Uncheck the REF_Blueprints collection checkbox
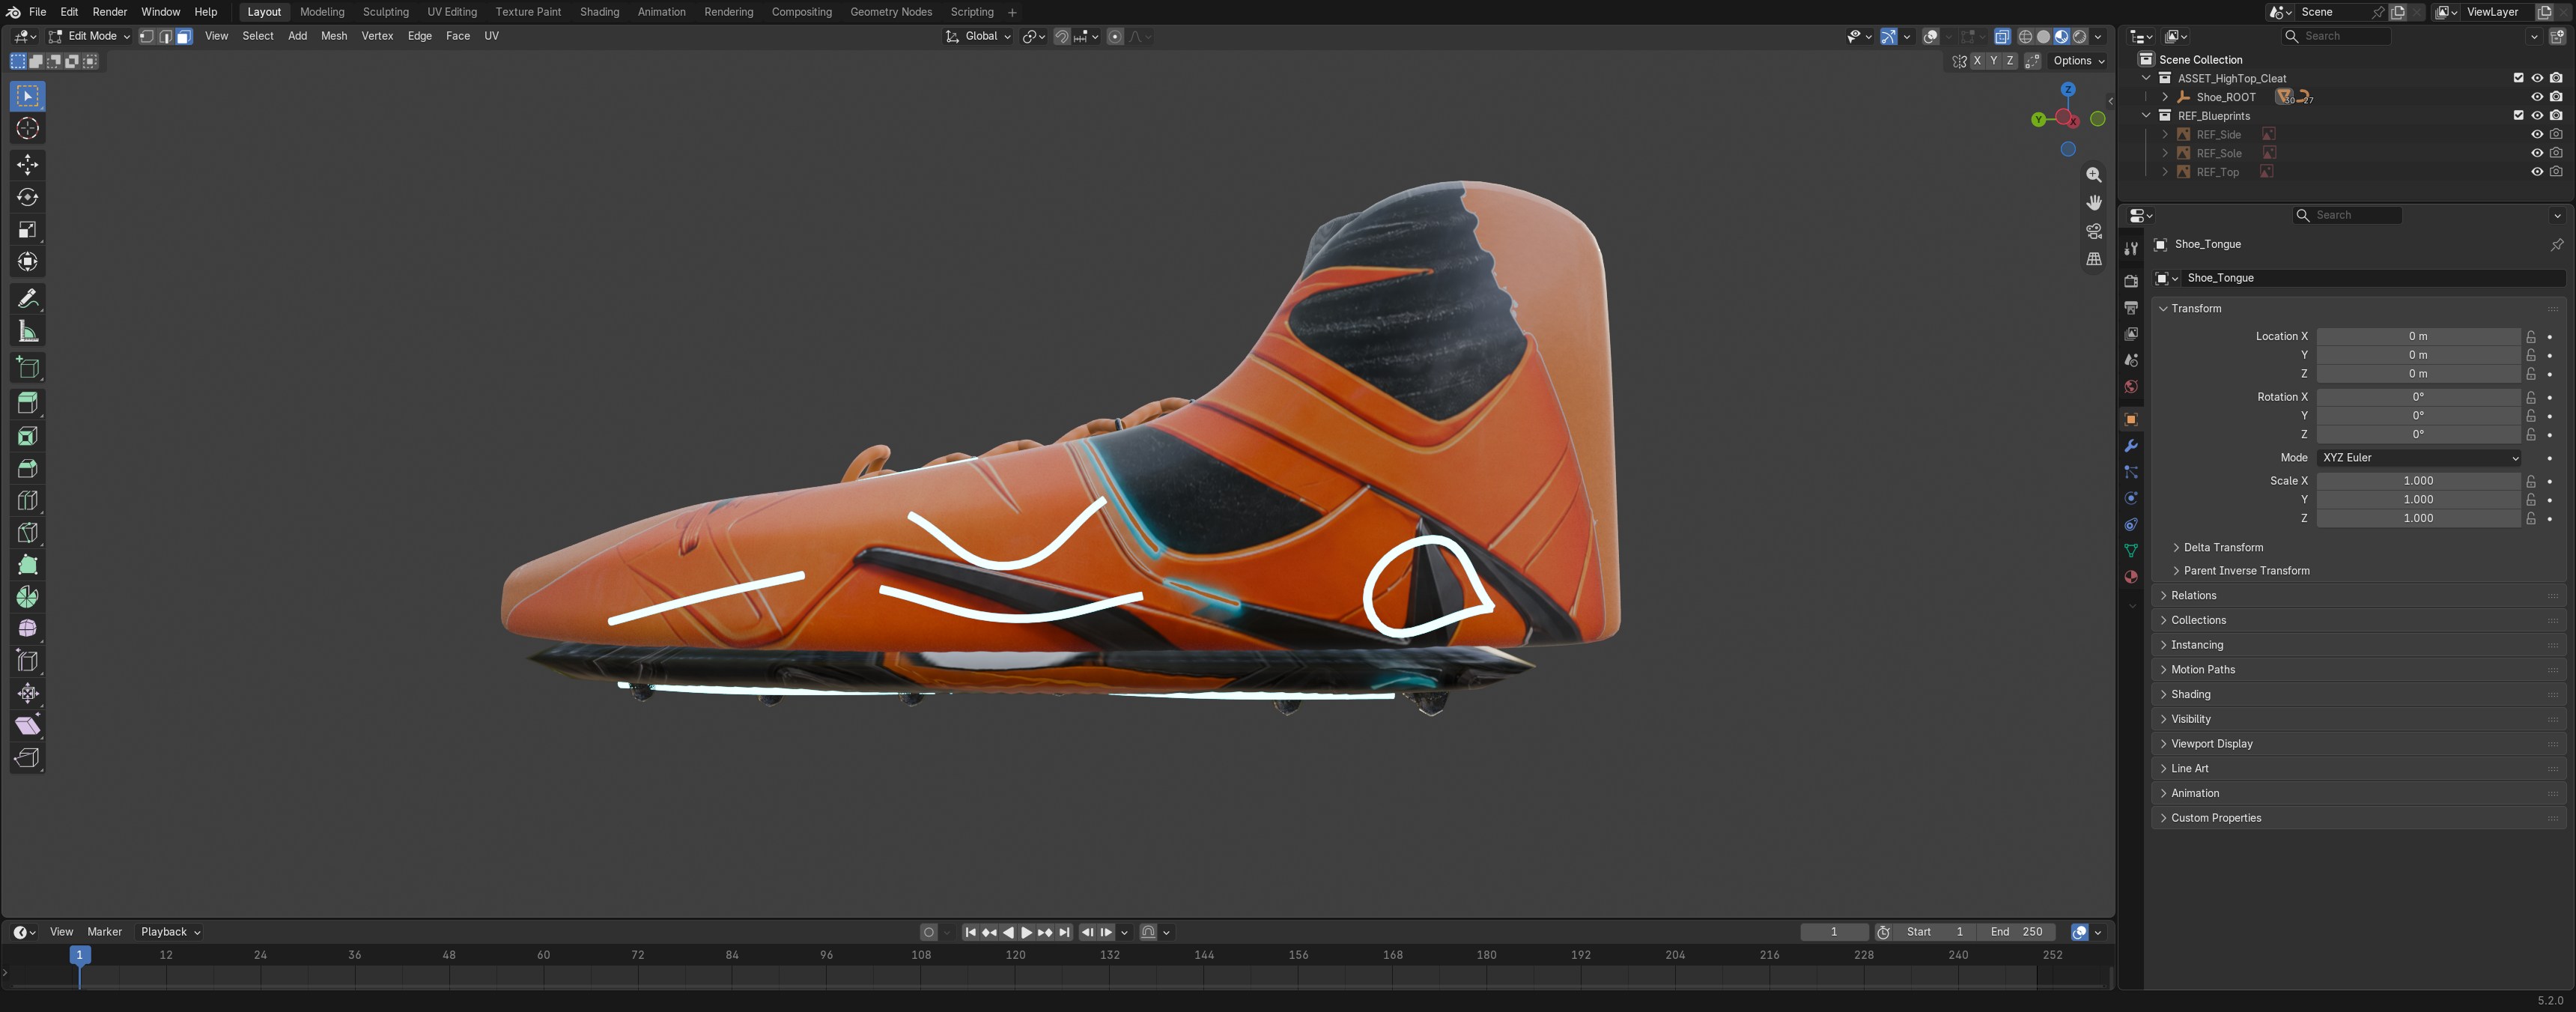 2518,116
